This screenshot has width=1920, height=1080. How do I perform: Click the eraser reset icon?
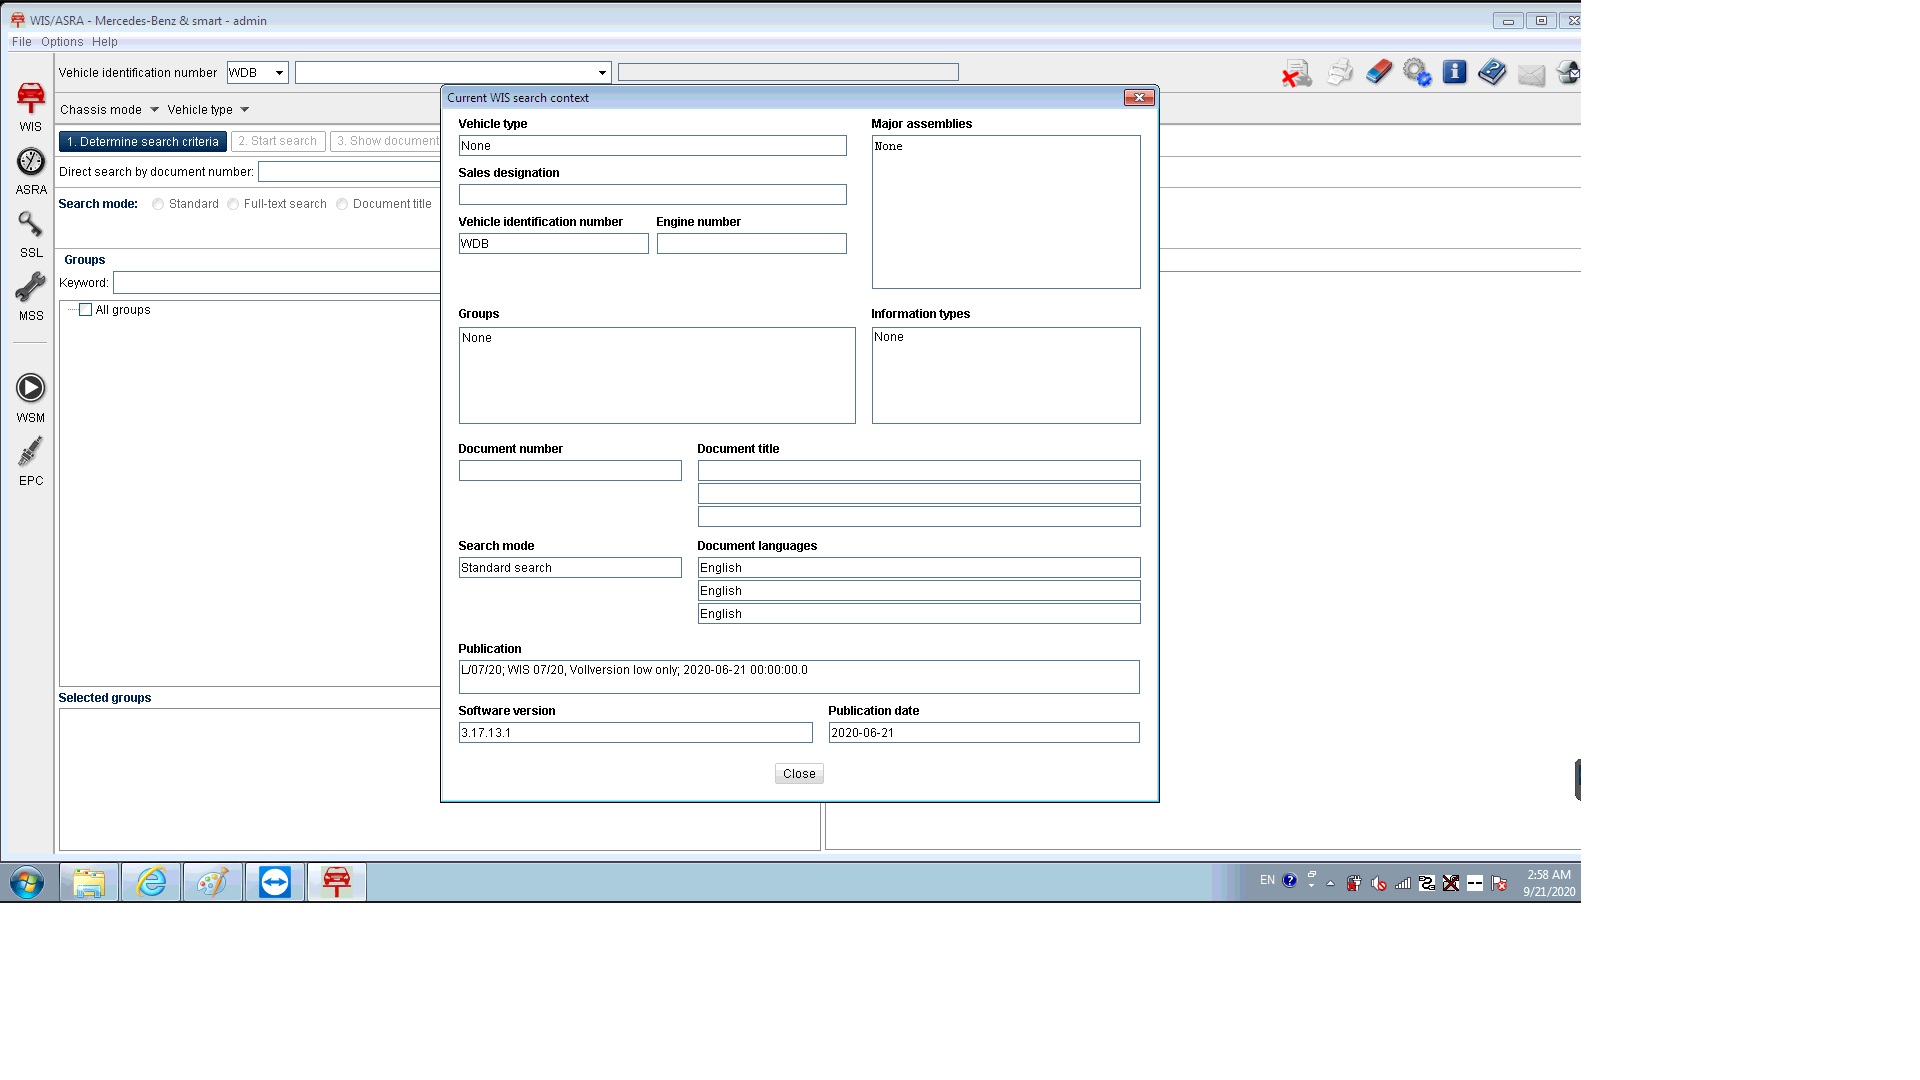coord(1379,72)
